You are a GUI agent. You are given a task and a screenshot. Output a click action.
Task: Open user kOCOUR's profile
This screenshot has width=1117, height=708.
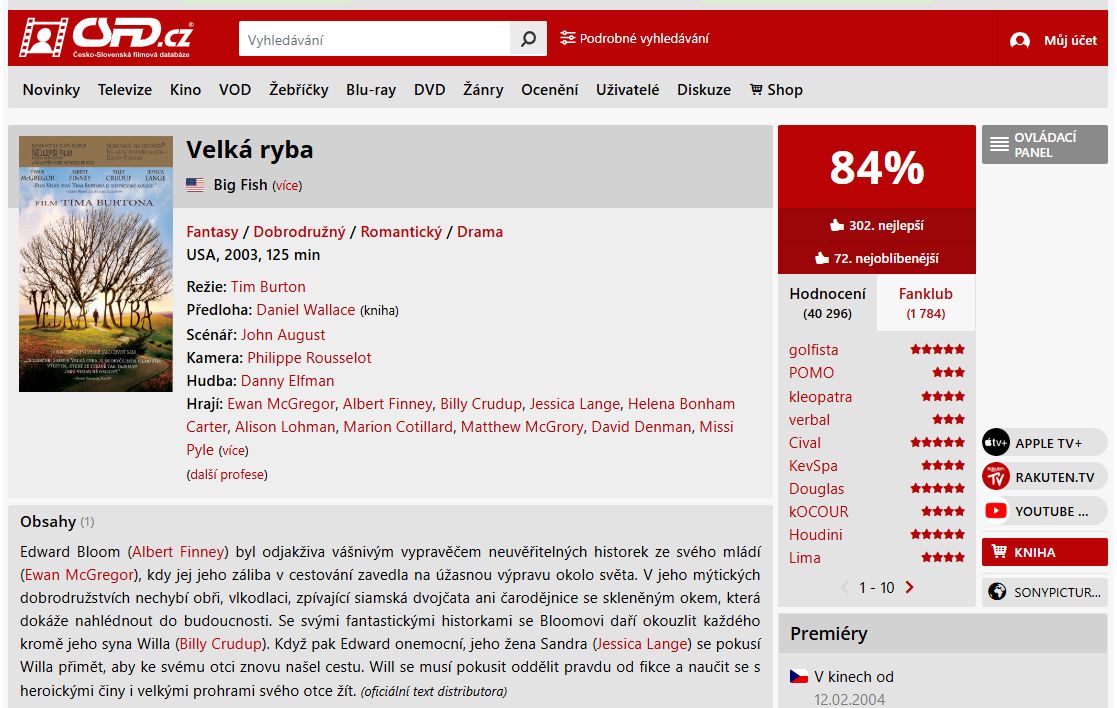click(819, 511)
